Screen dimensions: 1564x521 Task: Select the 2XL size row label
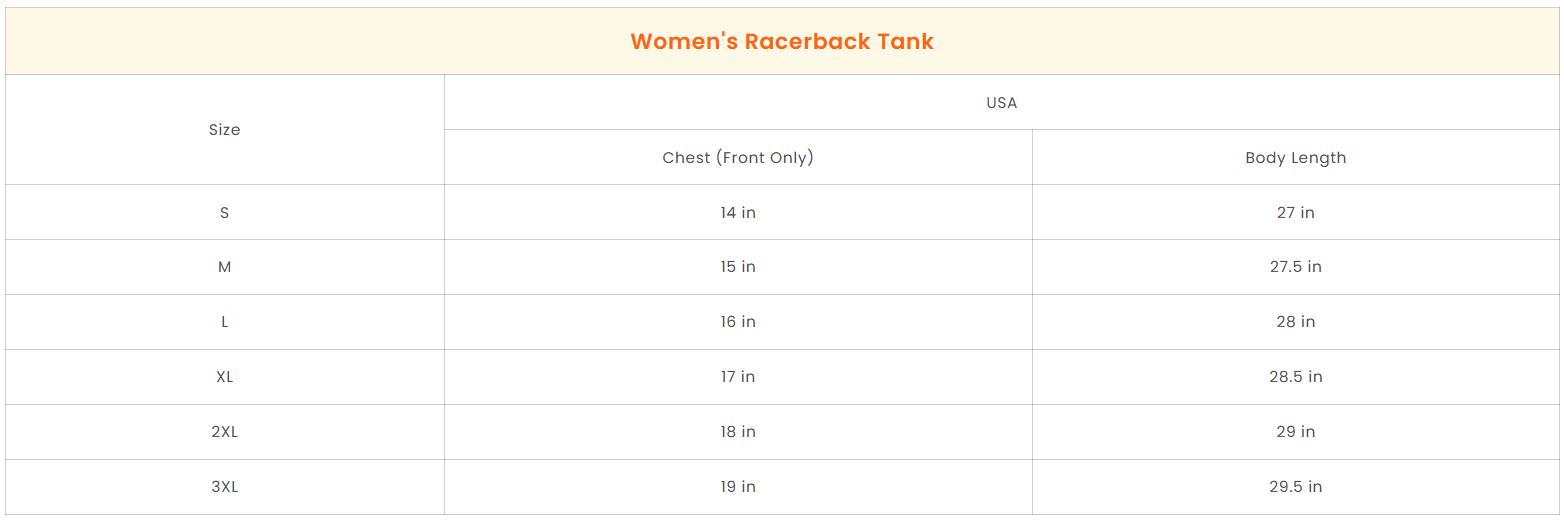point(225,432)
